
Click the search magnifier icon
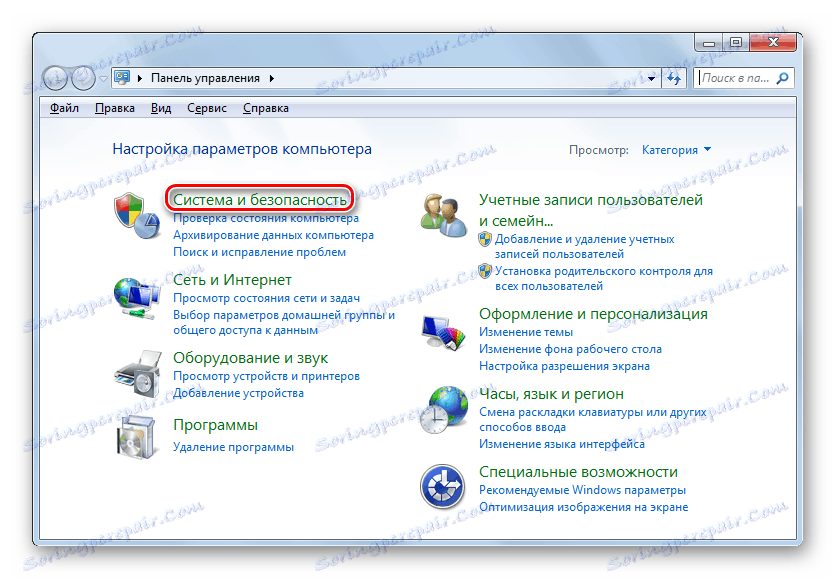pyautogui.click(x=782, y=78)
